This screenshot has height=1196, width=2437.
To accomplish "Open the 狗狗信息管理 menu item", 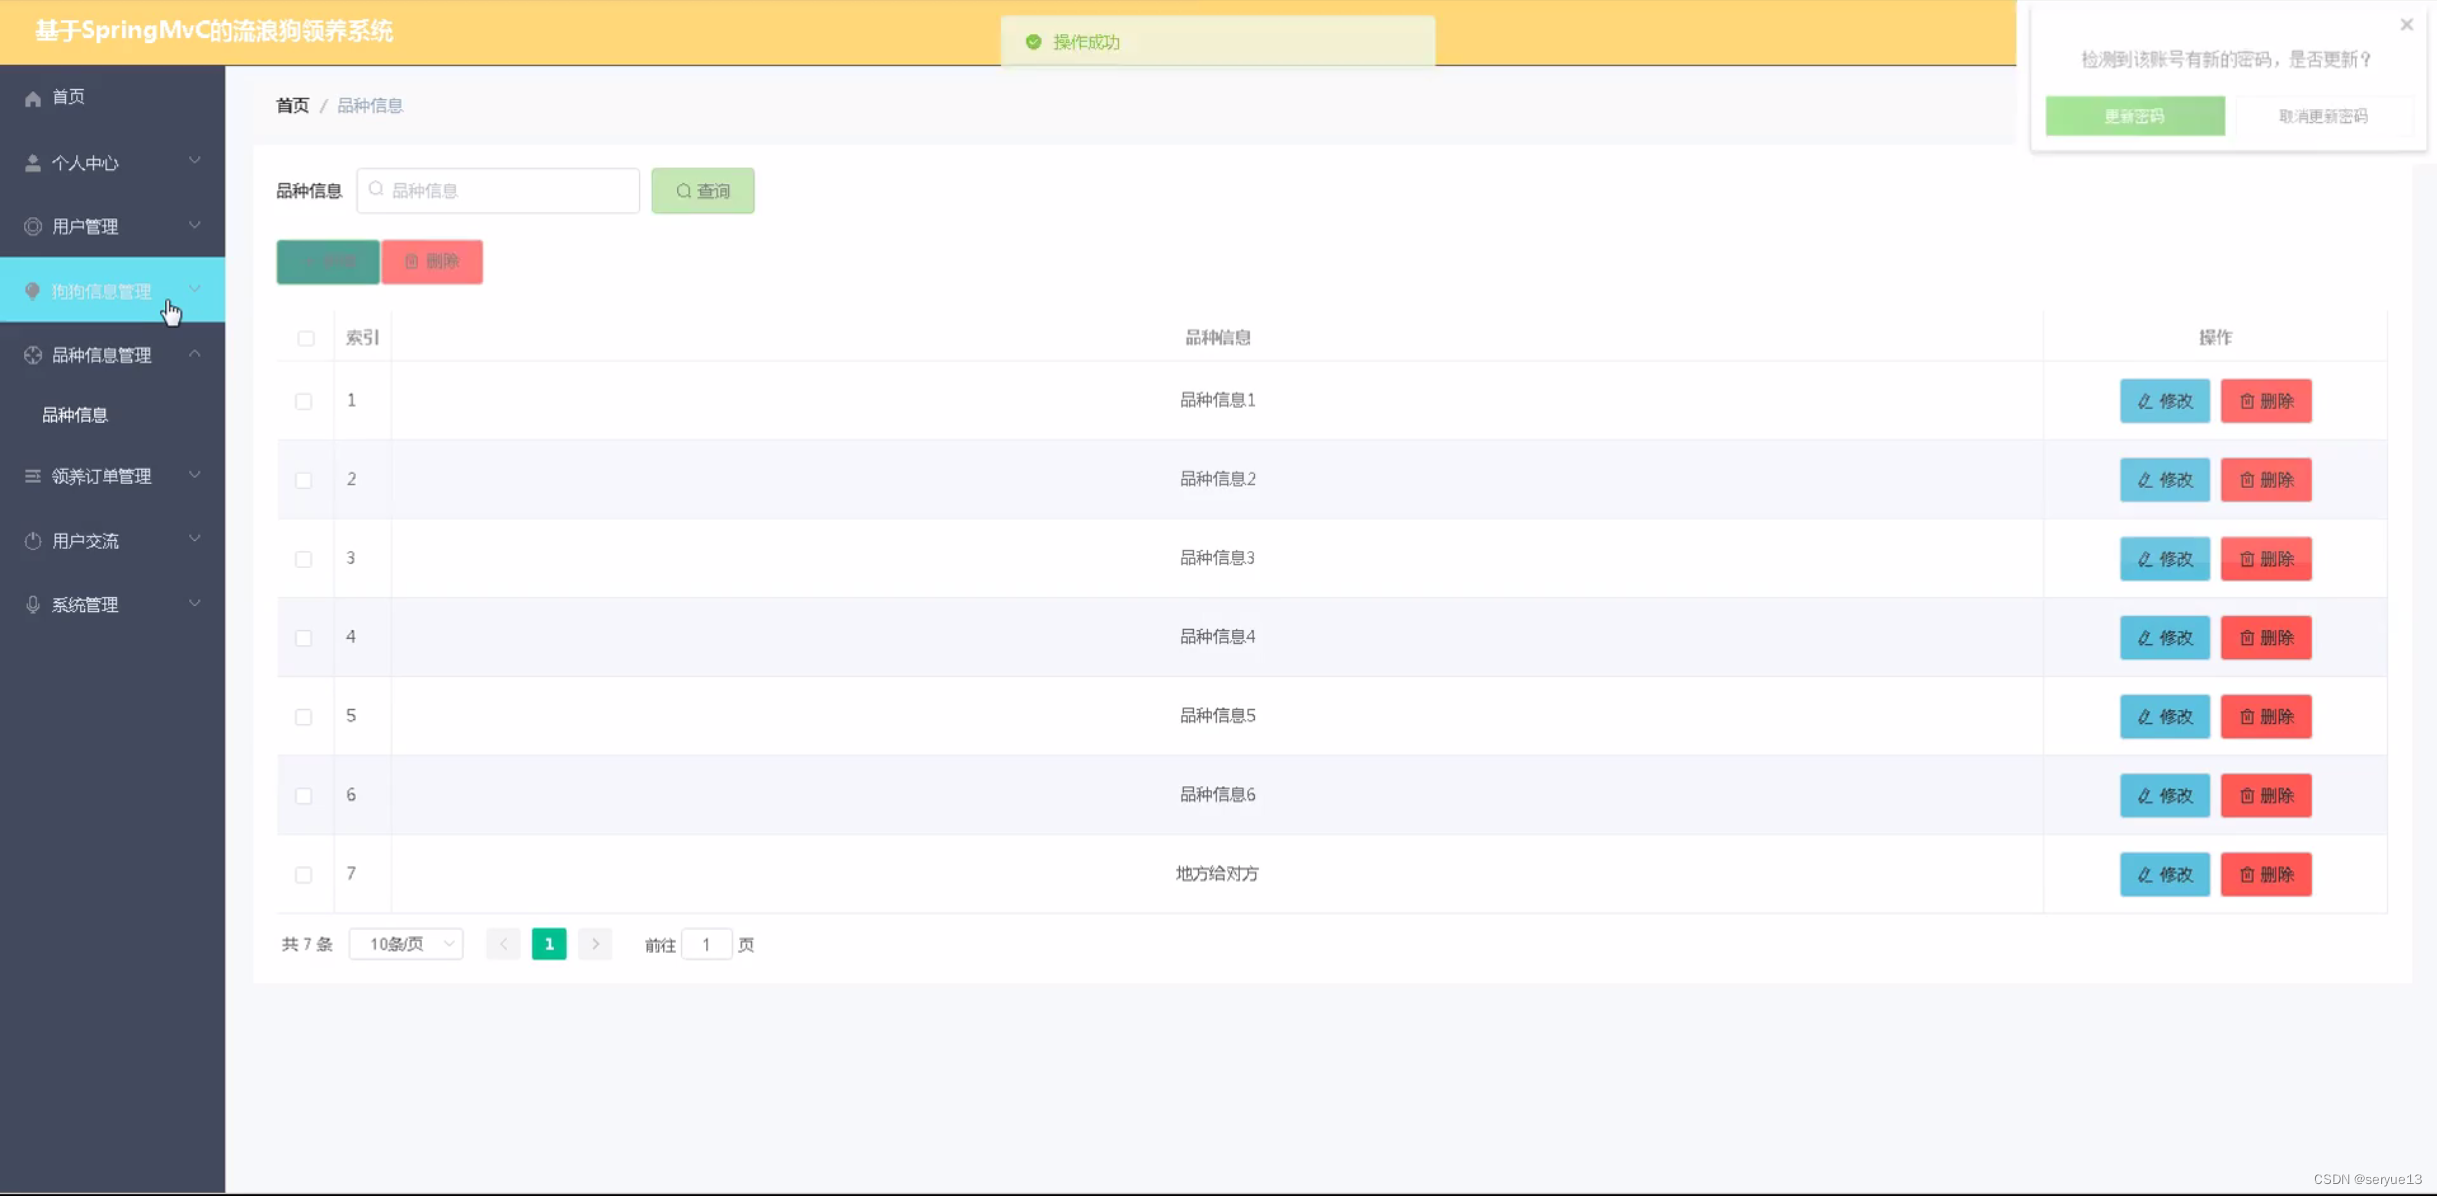I will [x=102, y=291].
